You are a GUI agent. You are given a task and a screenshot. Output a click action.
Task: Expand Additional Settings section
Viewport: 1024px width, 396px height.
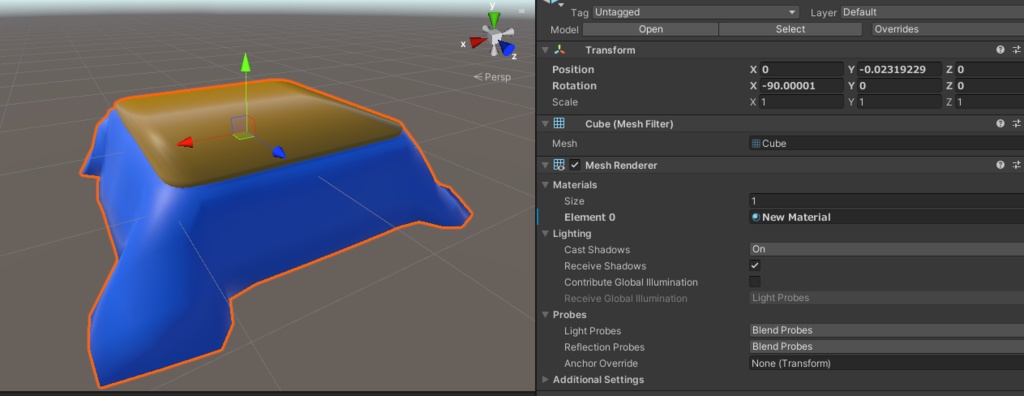click(x=546, y=379)
